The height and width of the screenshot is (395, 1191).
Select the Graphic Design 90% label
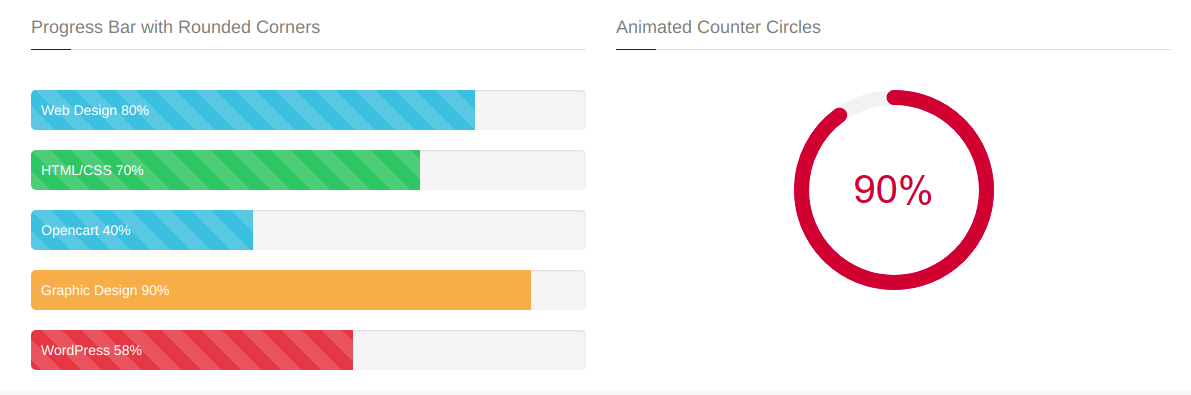pos(105,290)
